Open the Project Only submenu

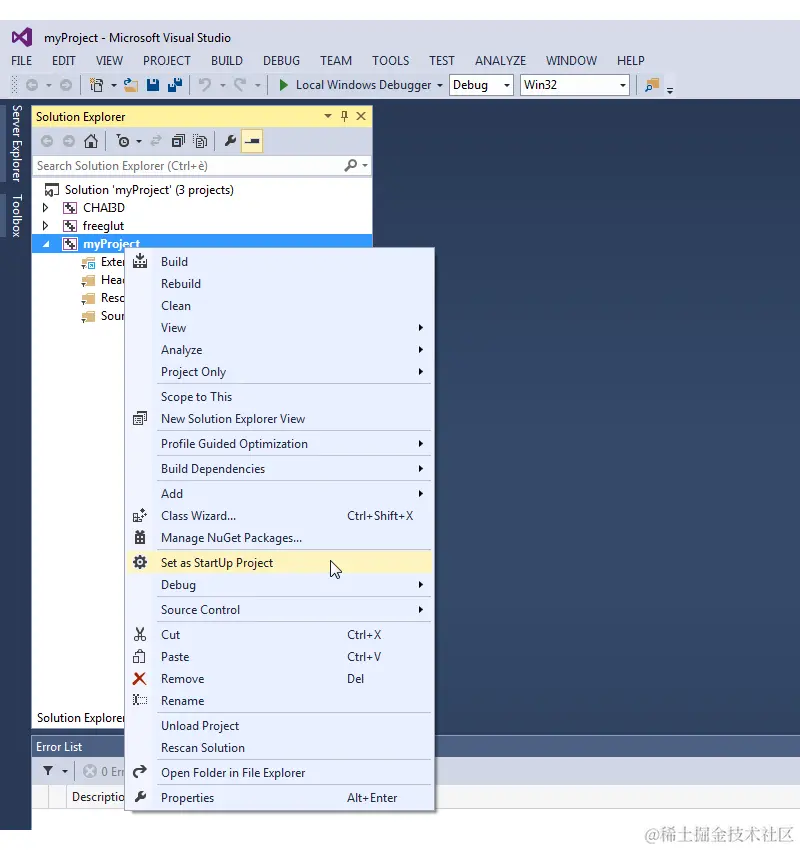click(279, 372)
